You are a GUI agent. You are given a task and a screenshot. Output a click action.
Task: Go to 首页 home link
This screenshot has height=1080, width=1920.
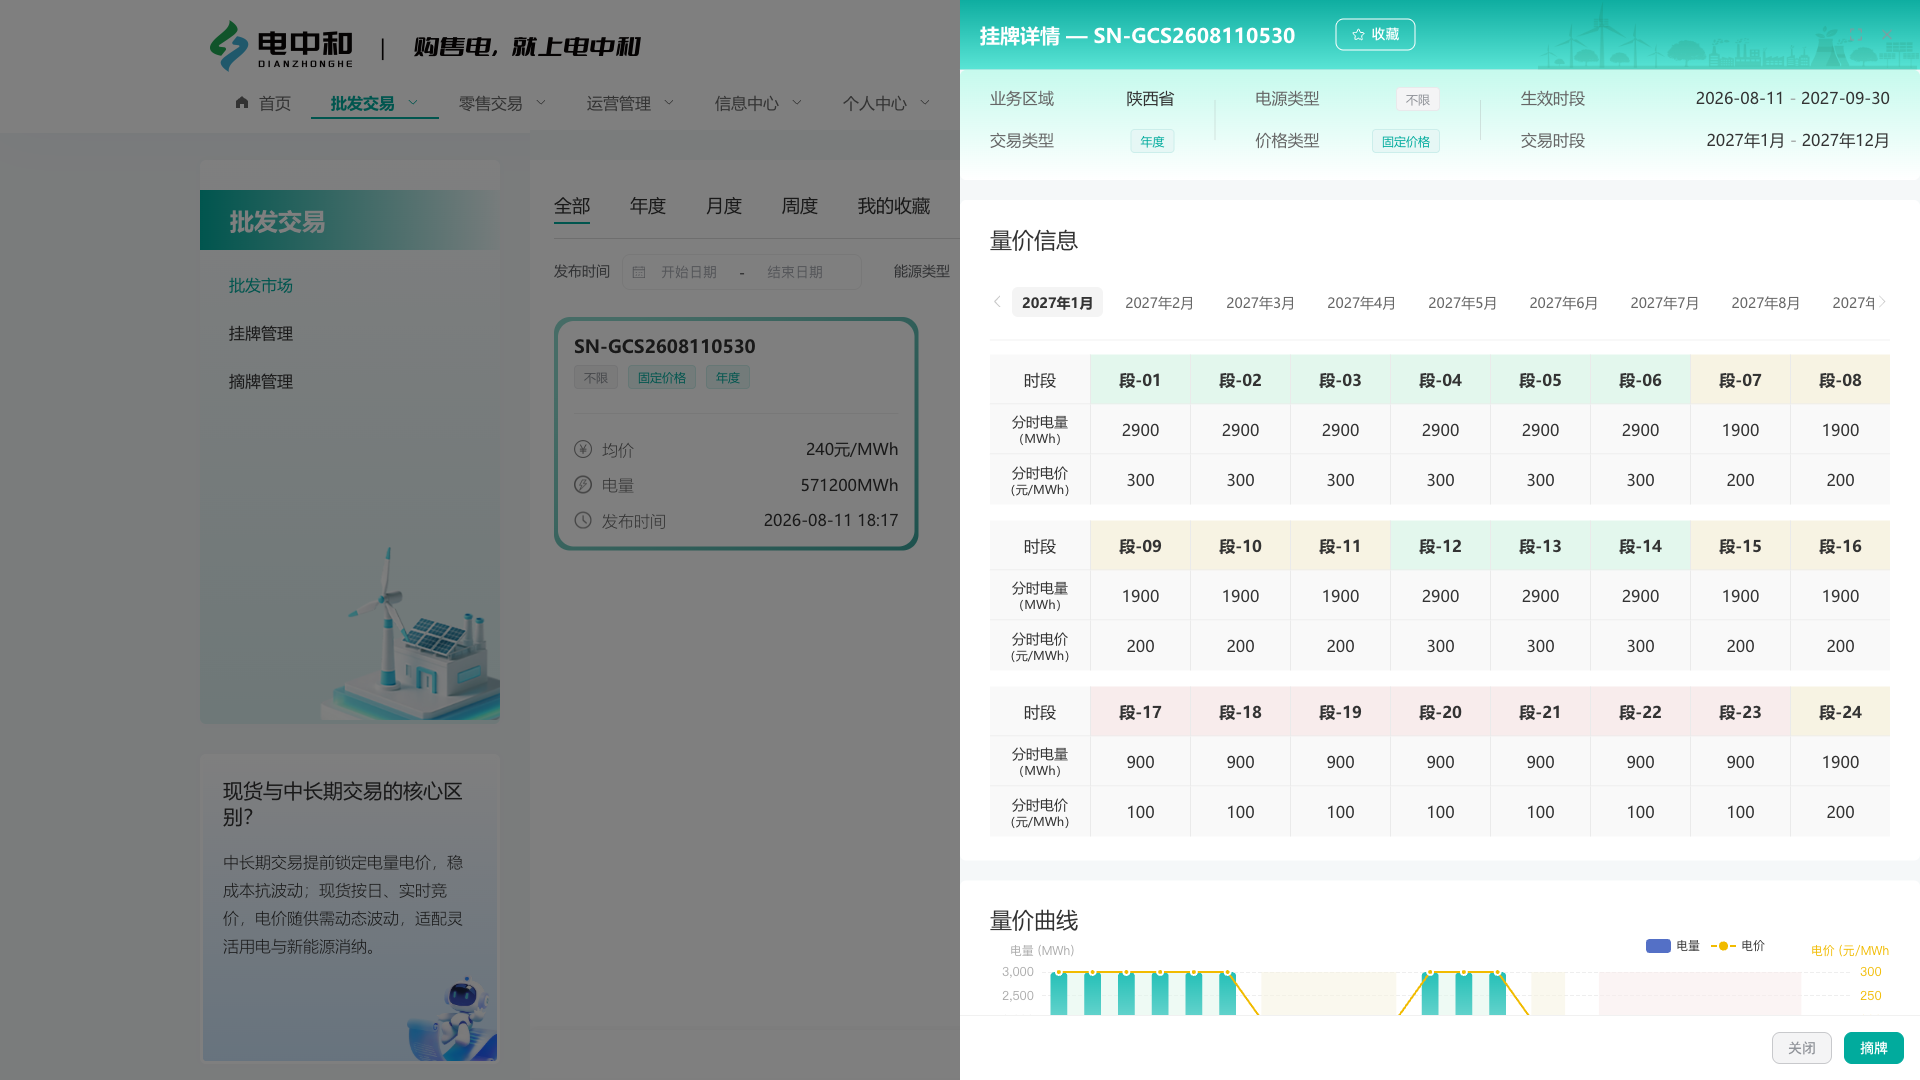(x=263, y=103)
